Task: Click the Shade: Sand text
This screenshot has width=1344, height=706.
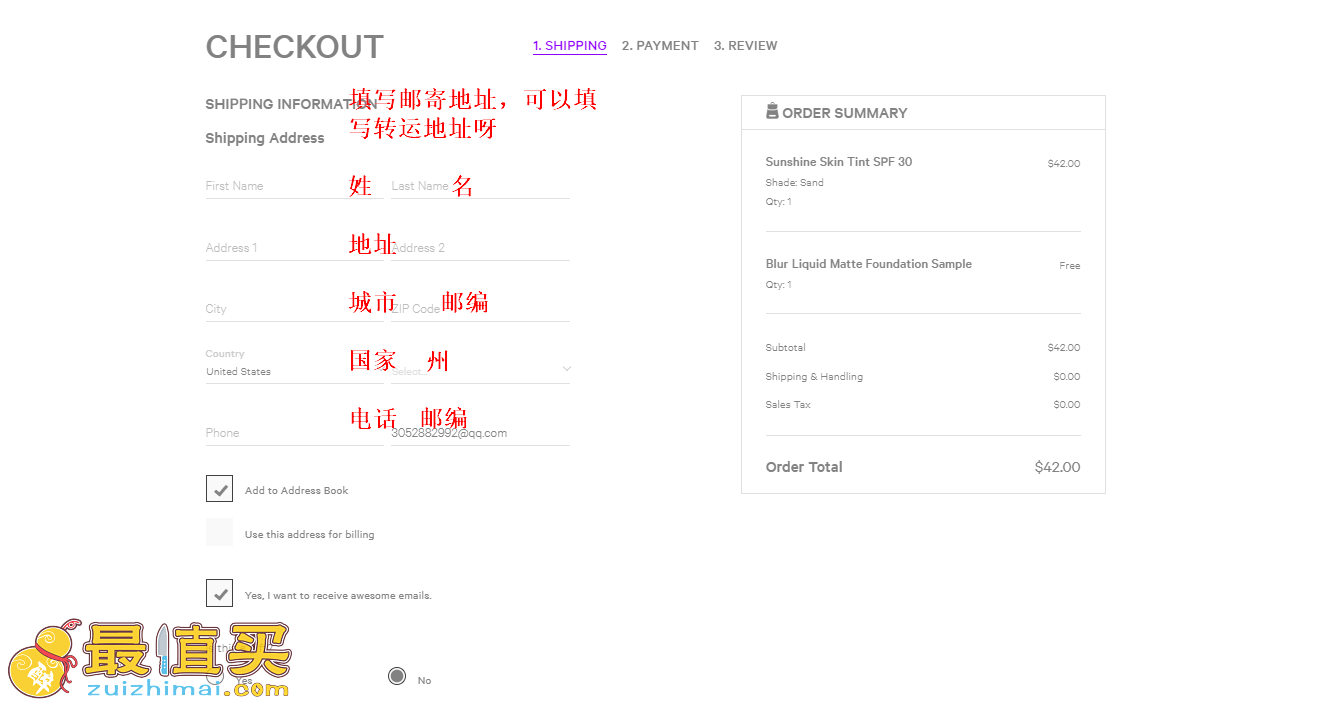Action: point(795,183)
